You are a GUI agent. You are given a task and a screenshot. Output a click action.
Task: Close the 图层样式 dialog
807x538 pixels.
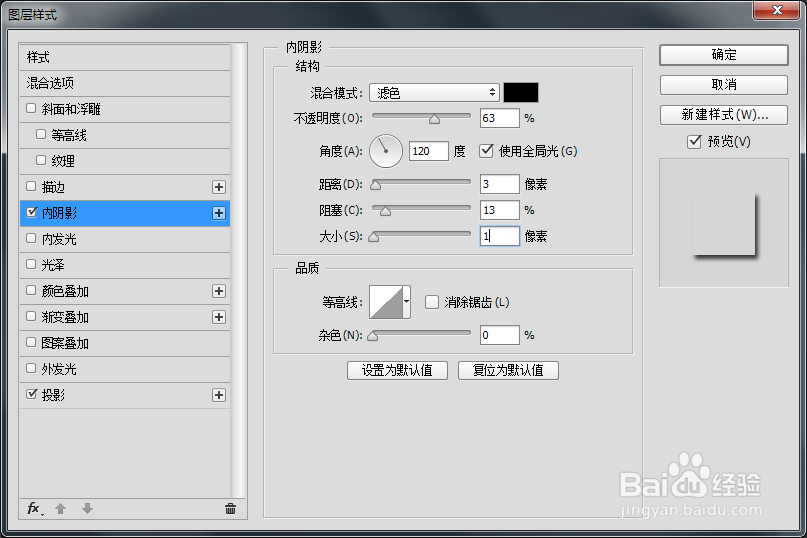click(x=777, y=10)
